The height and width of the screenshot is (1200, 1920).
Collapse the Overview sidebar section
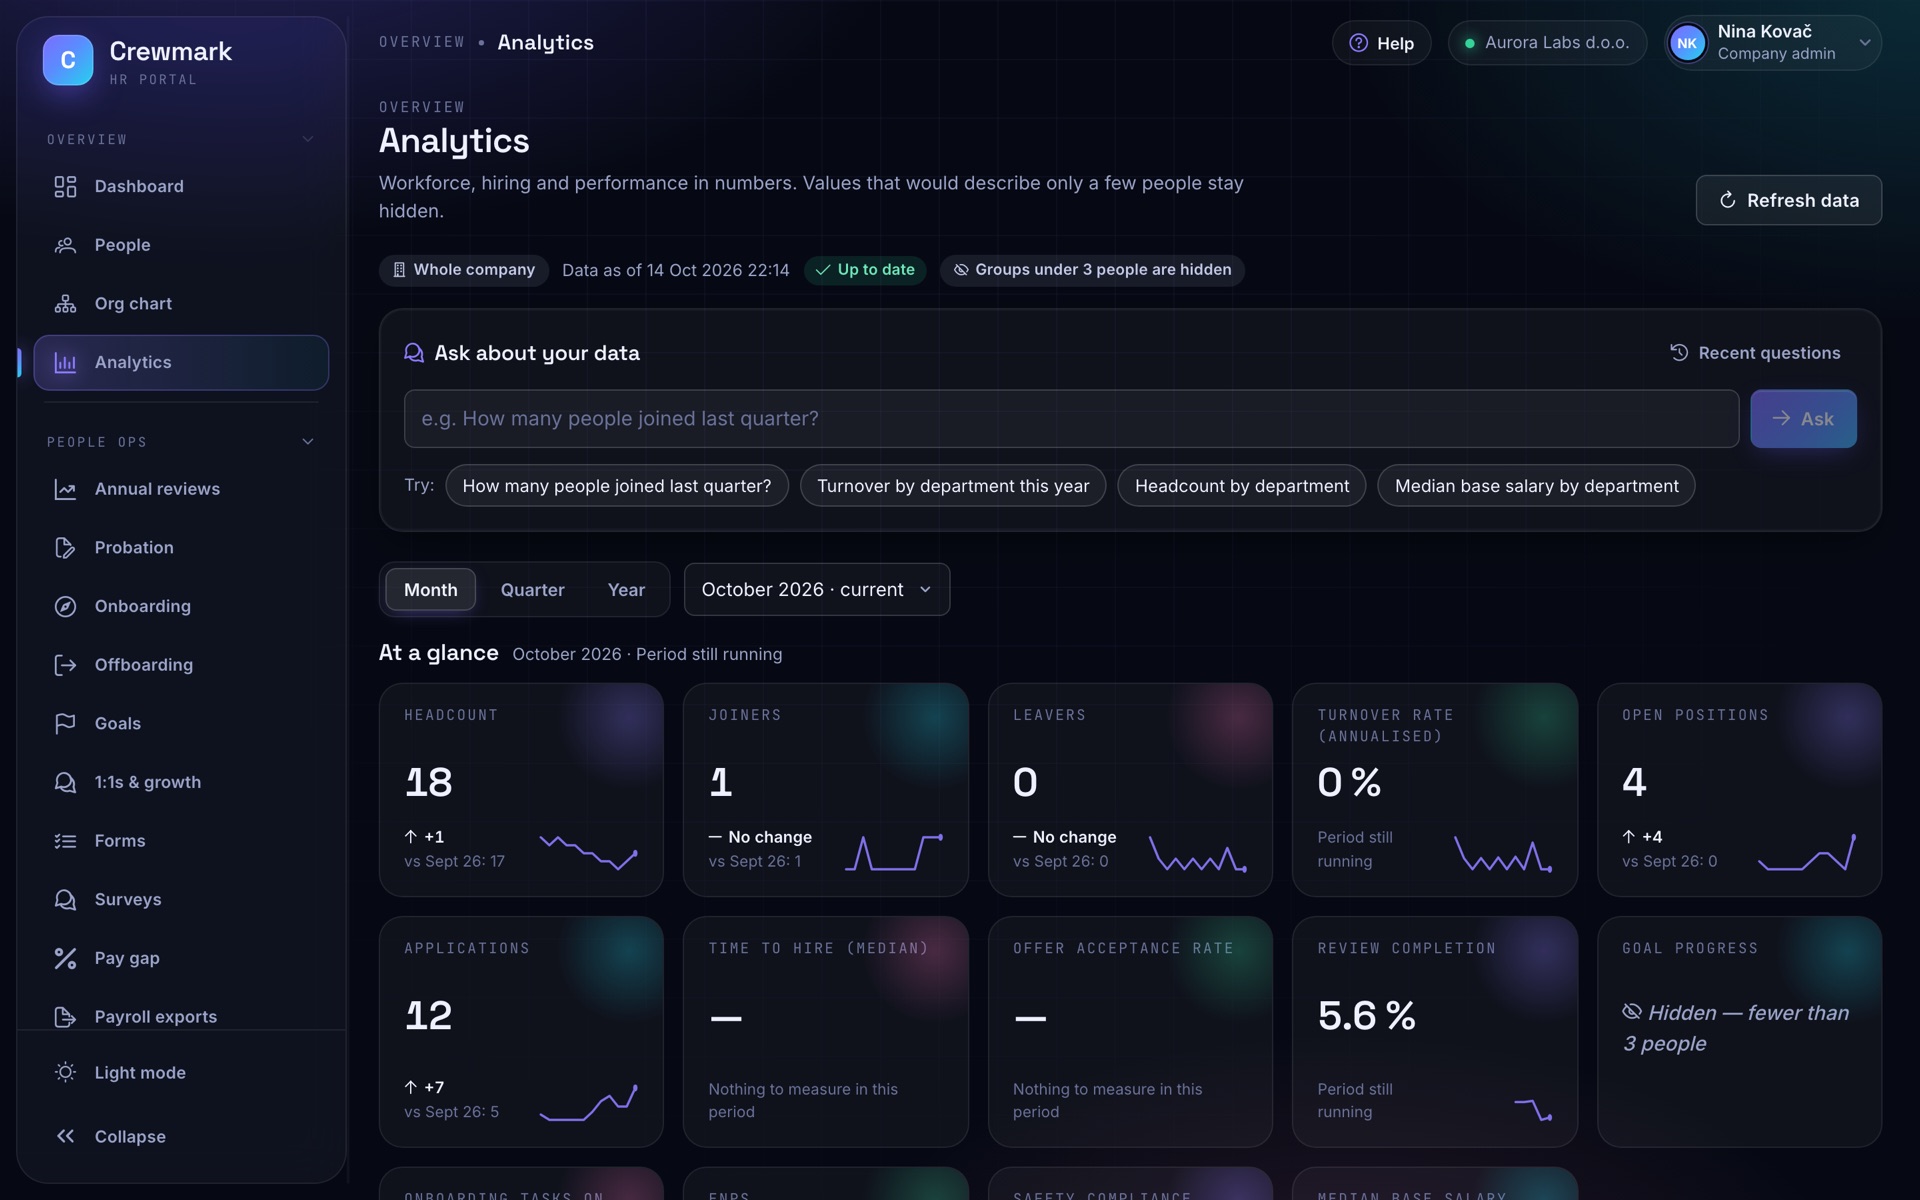(308, 140)
